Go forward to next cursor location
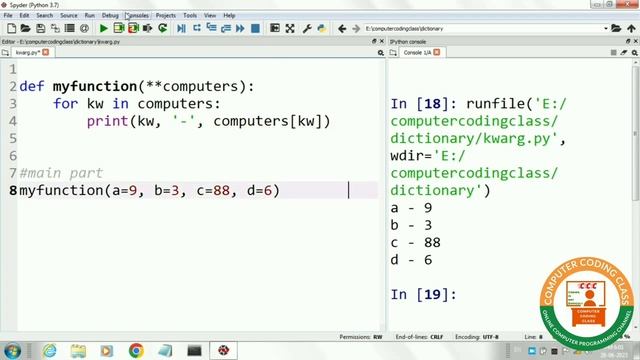Image resolution: width=640 pixels, height=360 pixels. (356, 29)
